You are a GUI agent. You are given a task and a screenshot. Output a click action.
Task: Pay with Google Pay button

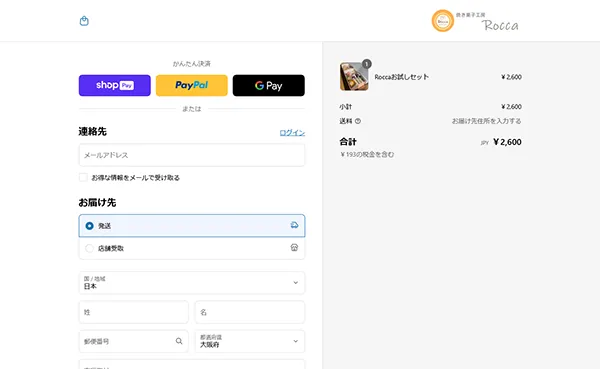(269, 85)
